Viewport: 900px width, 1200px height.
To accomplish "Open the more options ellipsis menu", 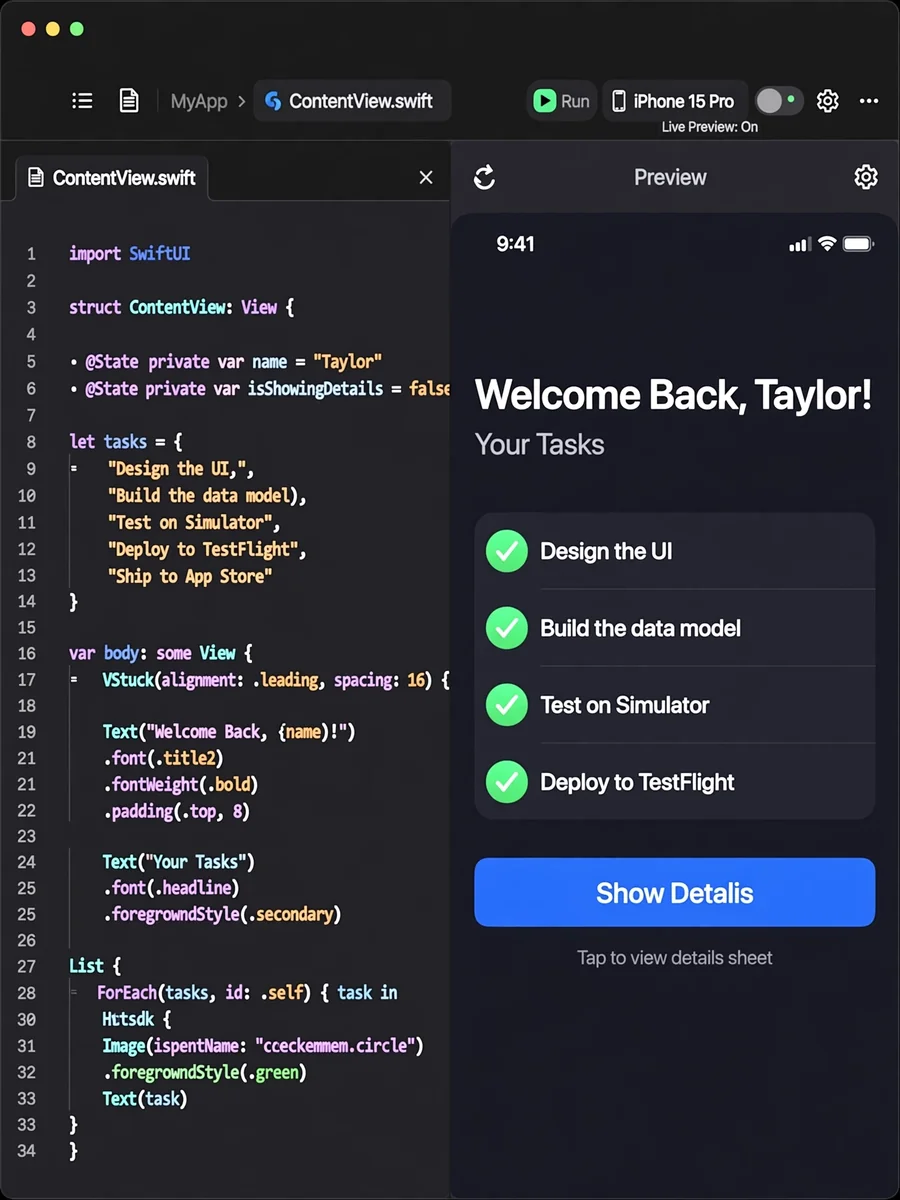I will coord(869,101).
